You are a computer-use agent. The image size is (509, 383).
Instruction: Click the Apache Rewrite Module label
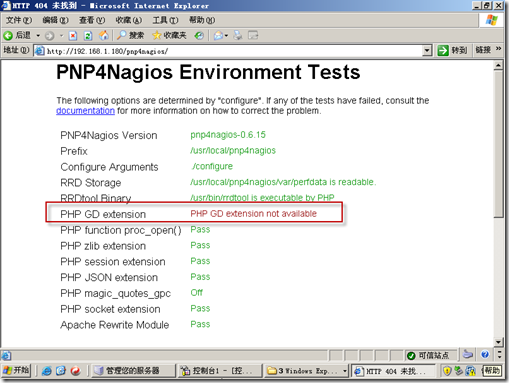pos(115,325)
